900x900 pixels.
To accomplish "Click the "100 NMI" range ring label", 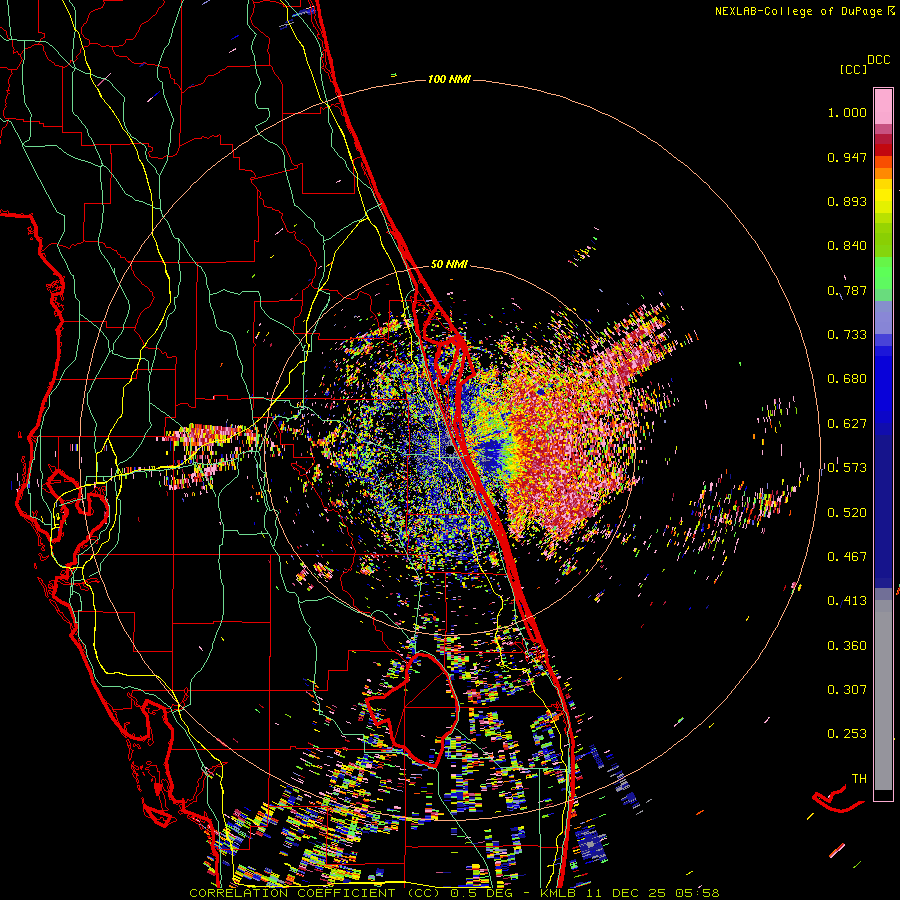I will pos(449,79).
